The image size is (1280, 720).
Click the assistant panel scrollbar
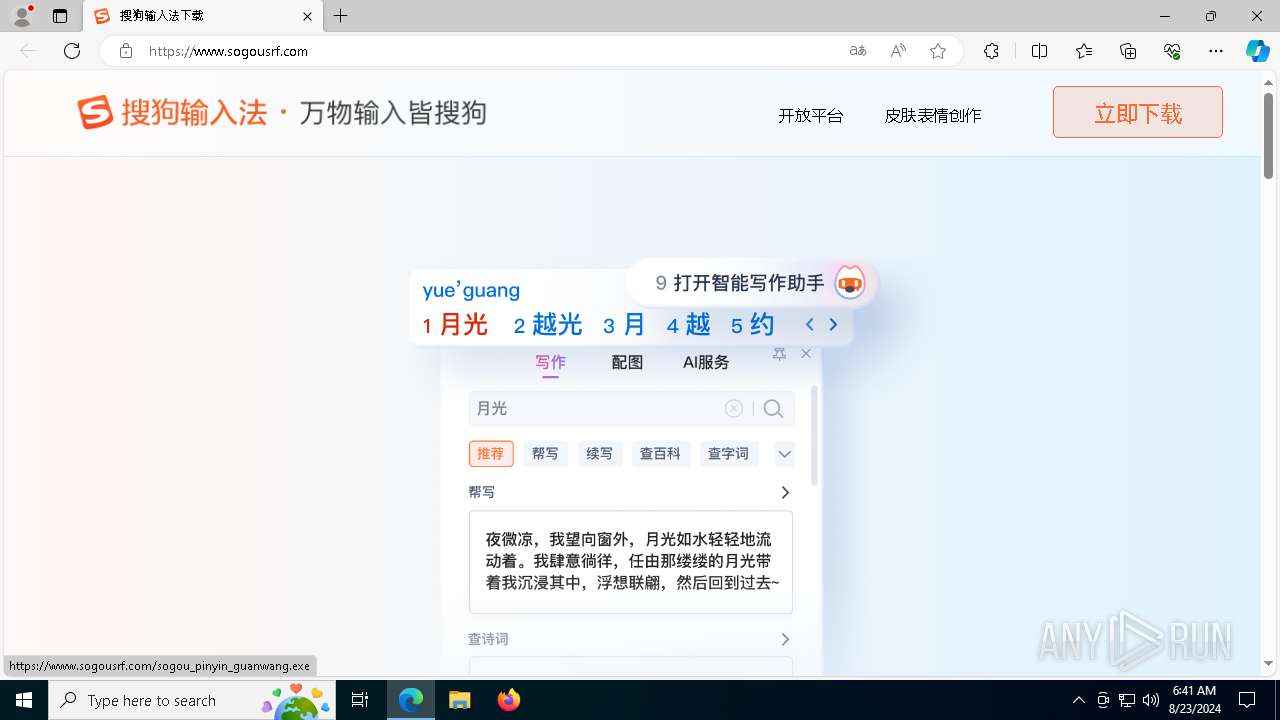[x=814, y=435]
